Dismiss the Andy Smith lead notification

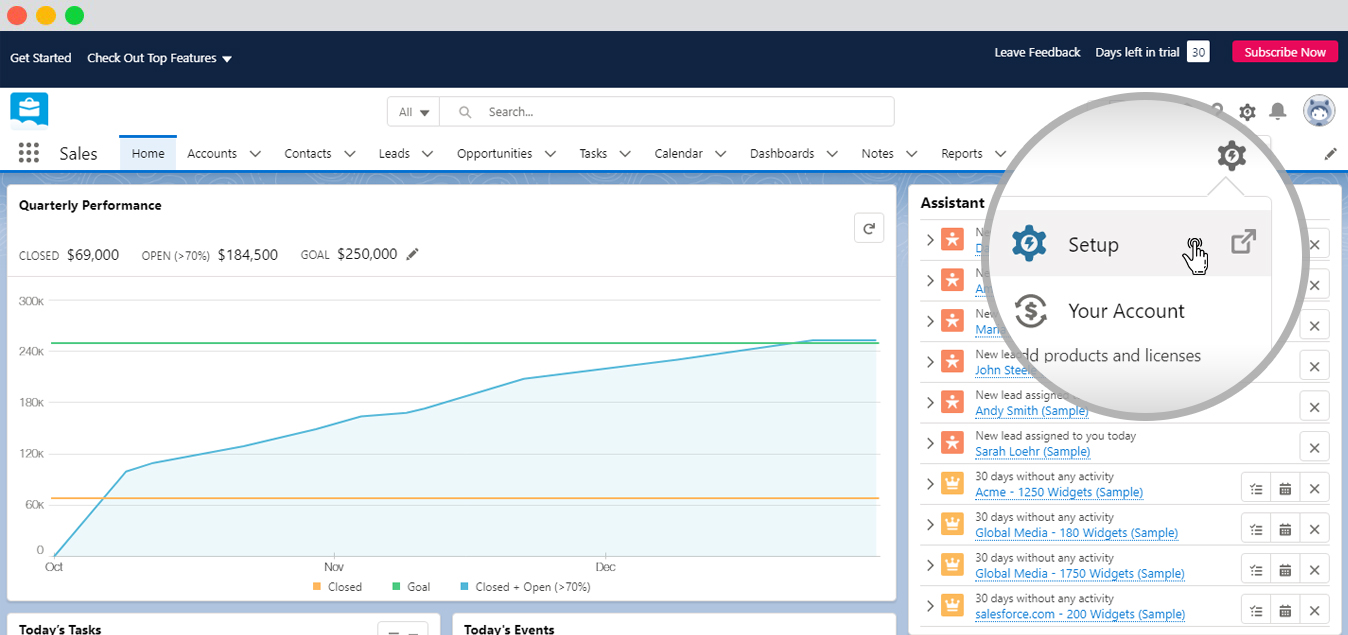click(x=1314, y=406)
